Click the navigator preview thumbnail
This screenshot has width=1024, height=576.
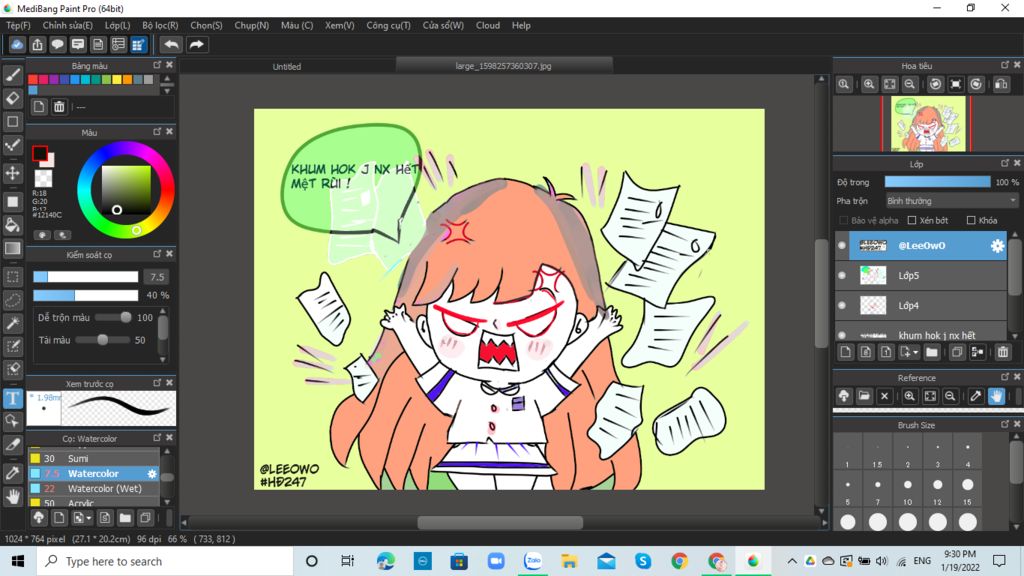927,124
